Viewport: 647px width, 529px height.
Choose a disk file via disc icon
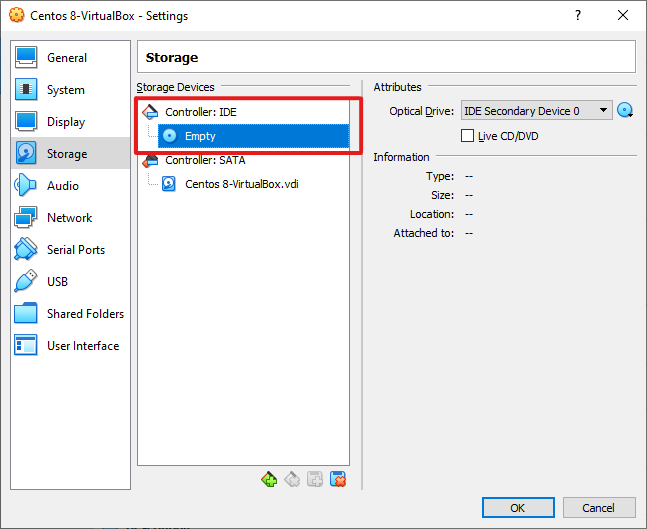(x=625, y=110)
